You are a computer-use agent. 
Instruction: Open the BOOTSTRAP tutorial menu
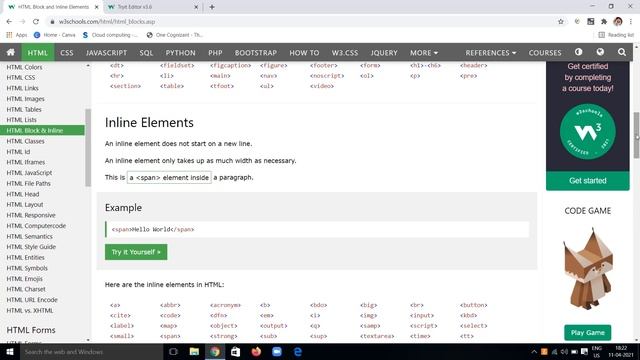click(256, 53)
